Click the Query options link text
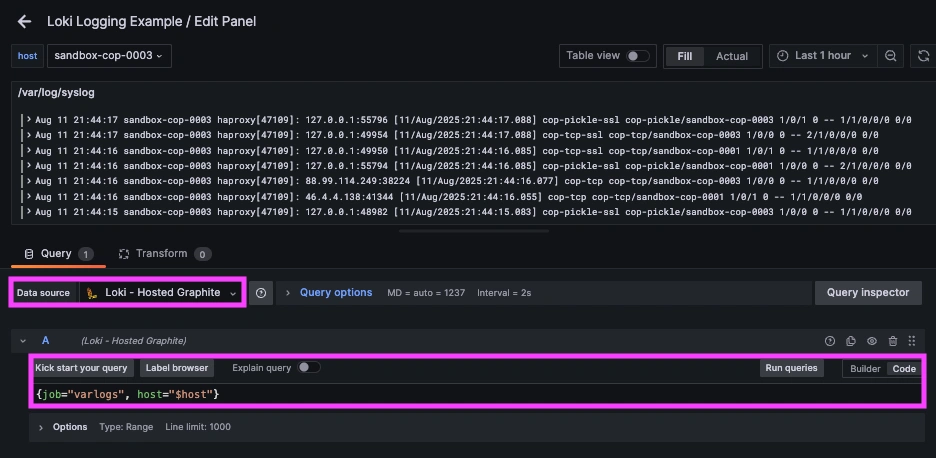936x458 pixels. (x=336, y=293)
